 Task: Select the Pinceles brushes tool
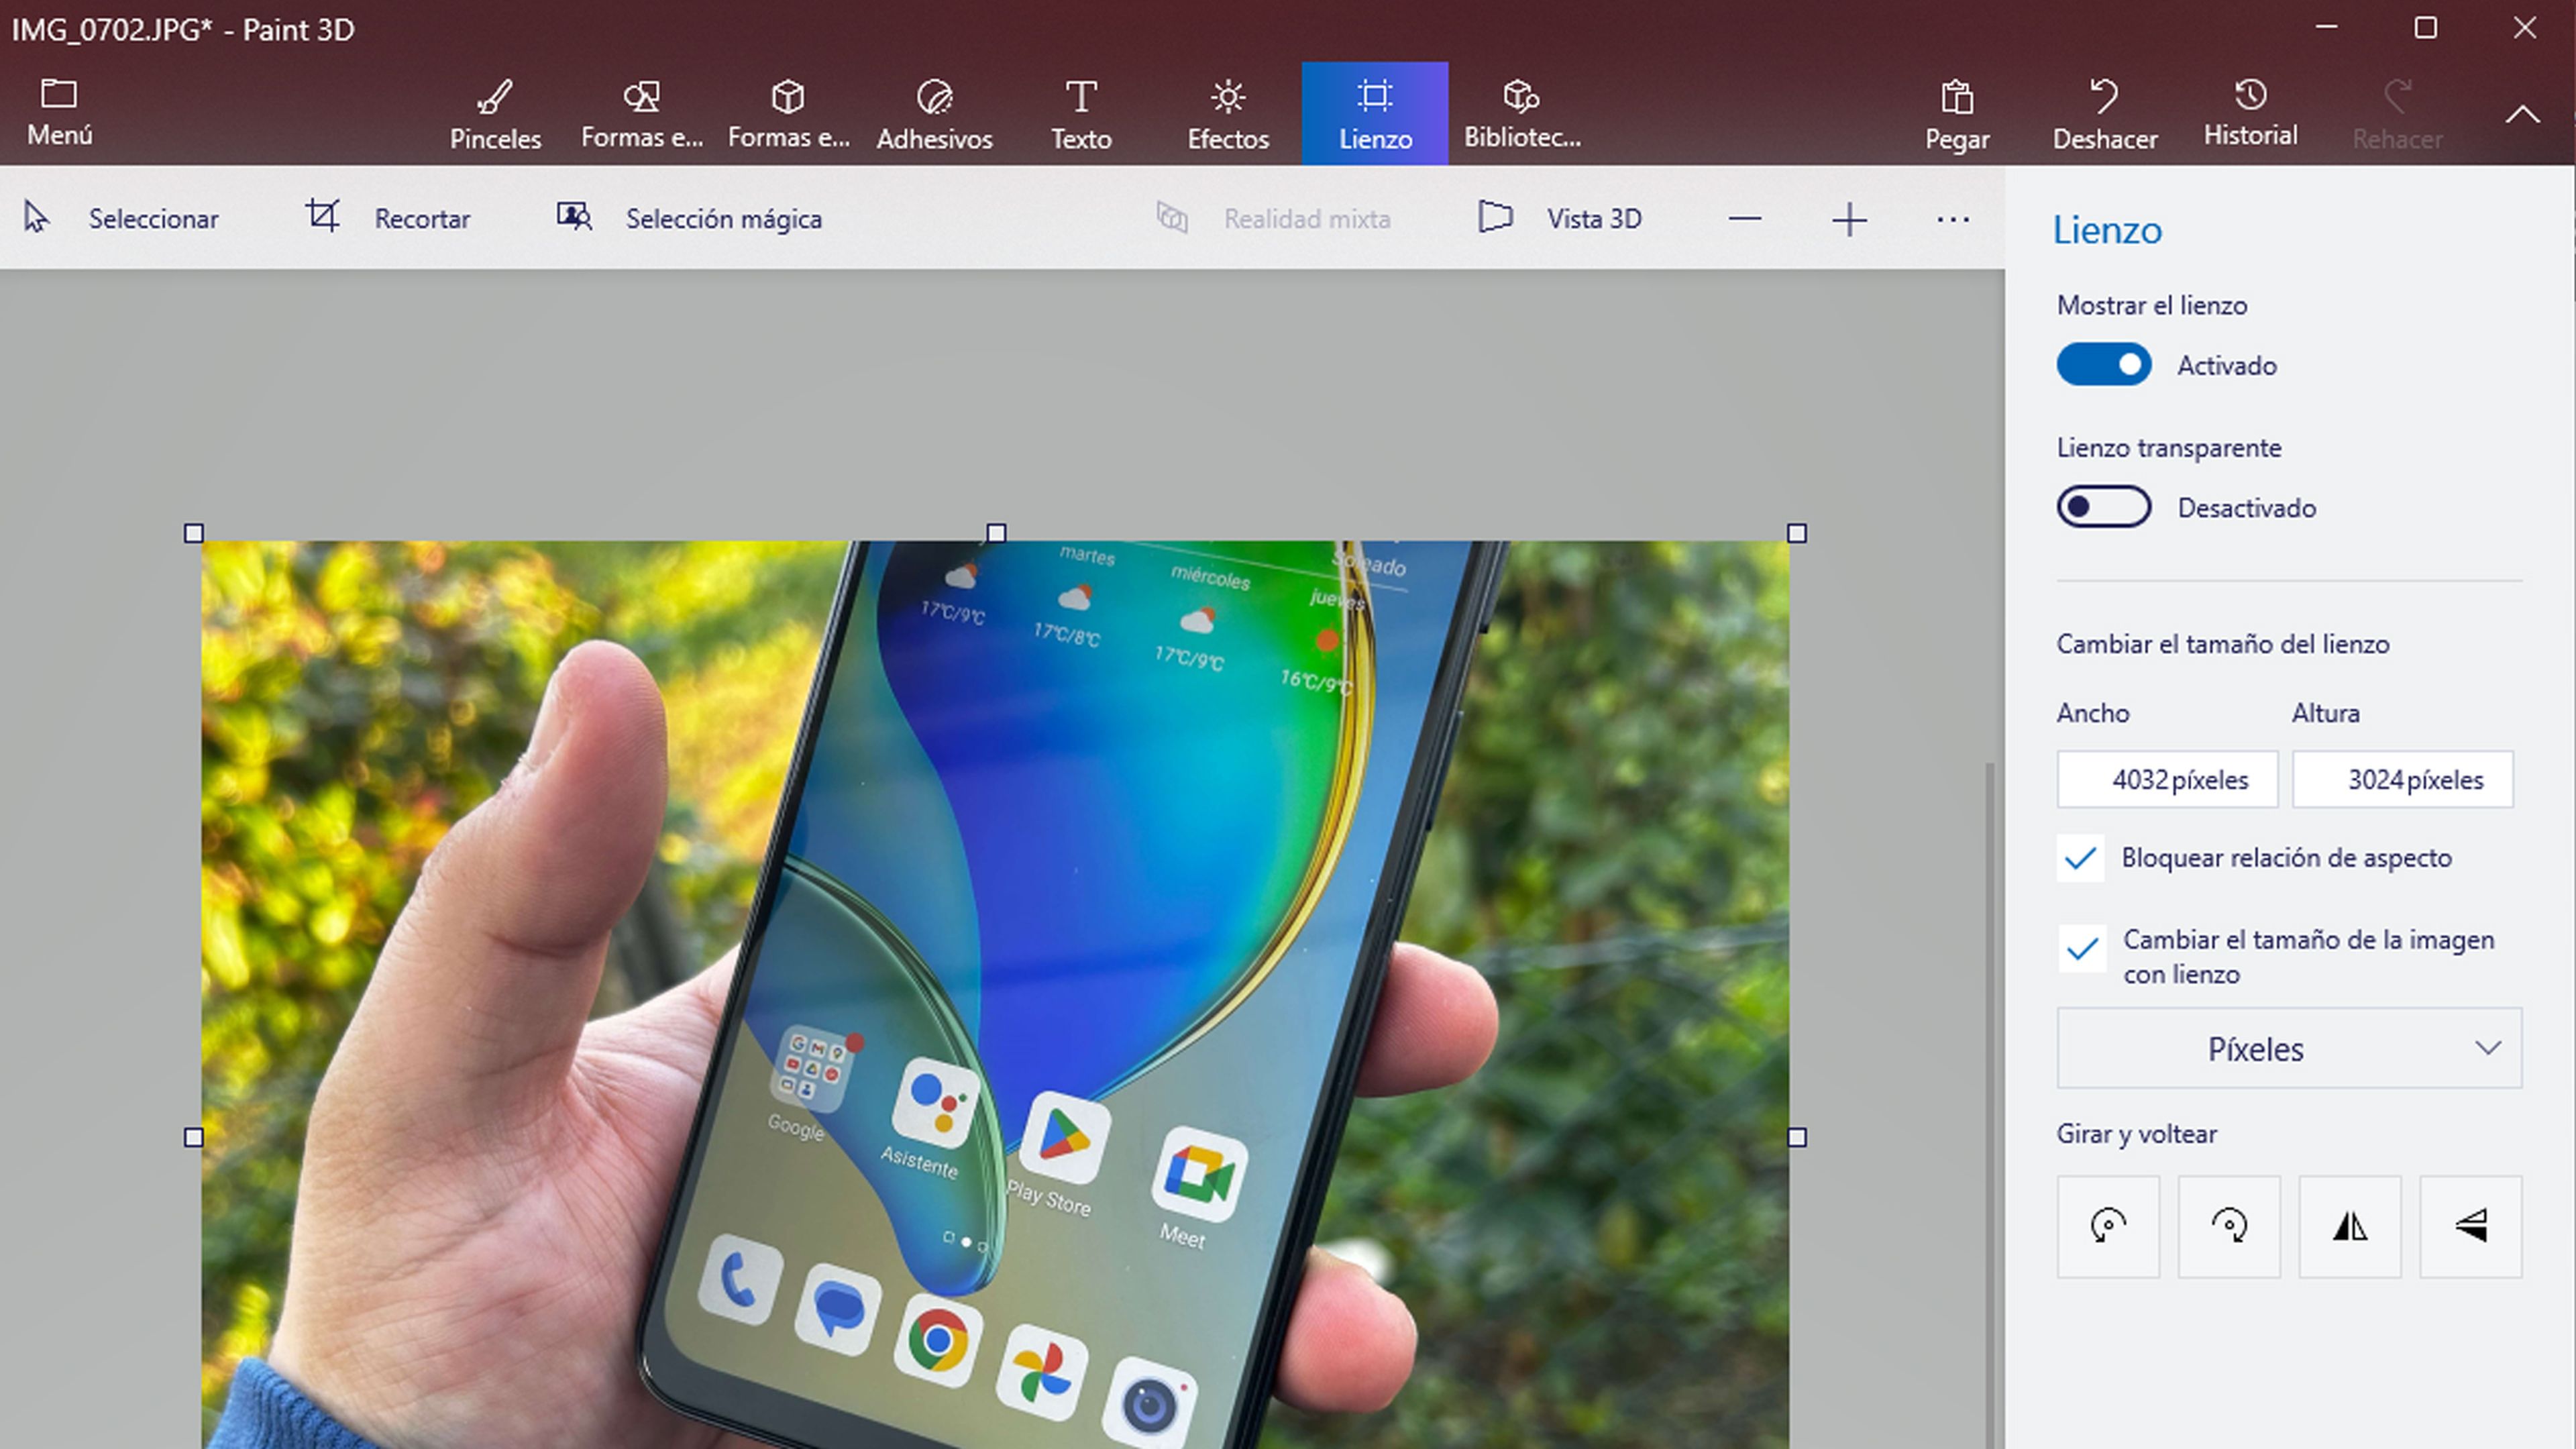click(495, 114)
